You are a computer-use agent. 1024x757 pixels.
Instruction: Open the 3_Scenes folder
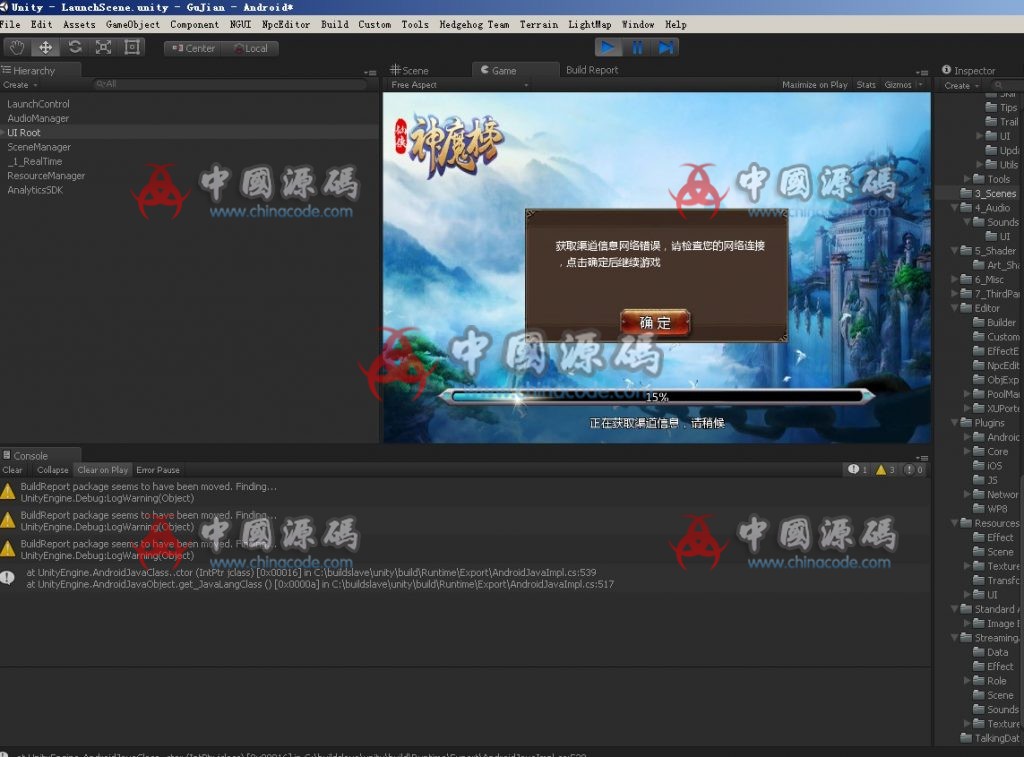click(988, 193)
